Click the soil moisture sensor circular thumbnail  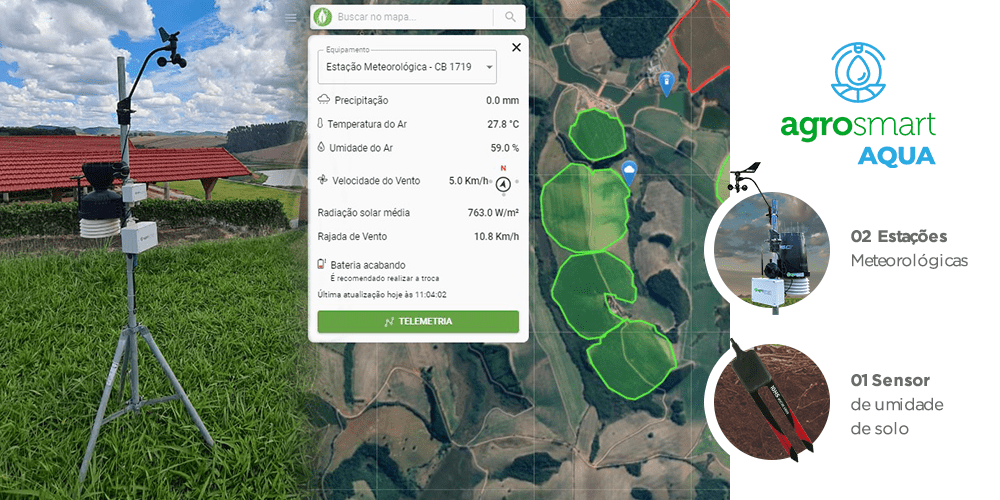771,401
